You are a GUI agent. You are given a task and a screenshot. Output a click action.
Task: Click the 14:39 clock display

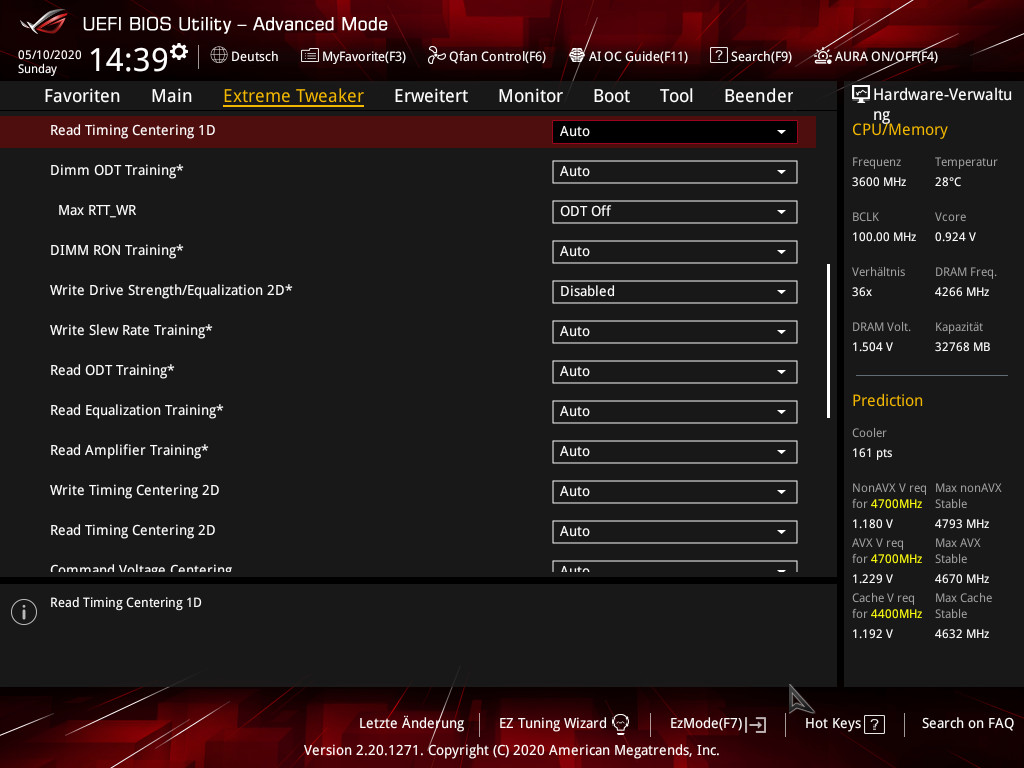(129, 59)
